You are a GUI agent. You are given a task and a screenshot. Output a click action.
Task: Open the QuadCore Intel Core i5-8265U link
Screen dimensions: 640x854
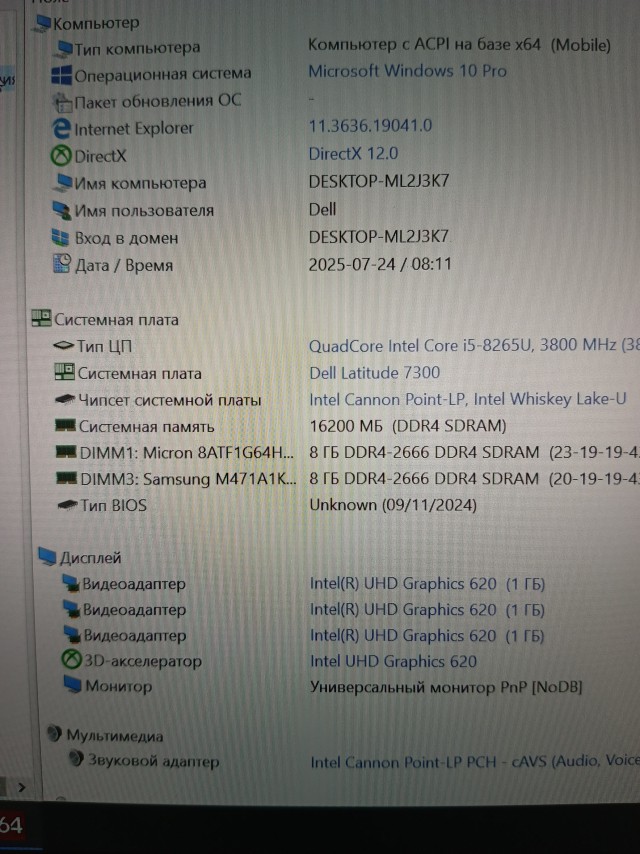coord(474,346)
